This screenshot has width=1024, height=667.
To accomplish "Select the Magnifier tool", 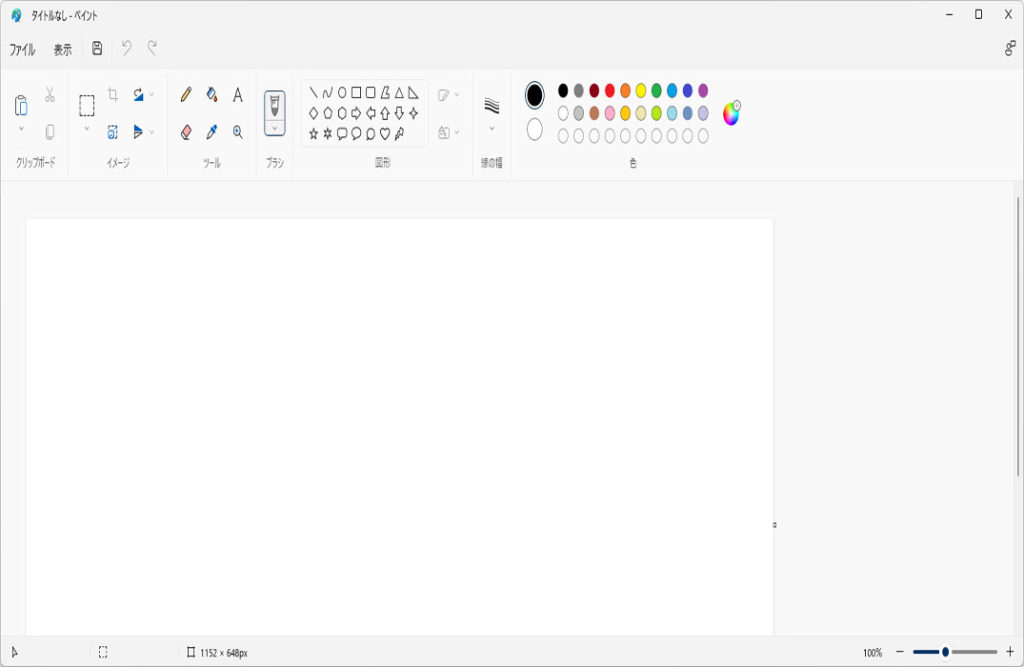I will point(238,132).
